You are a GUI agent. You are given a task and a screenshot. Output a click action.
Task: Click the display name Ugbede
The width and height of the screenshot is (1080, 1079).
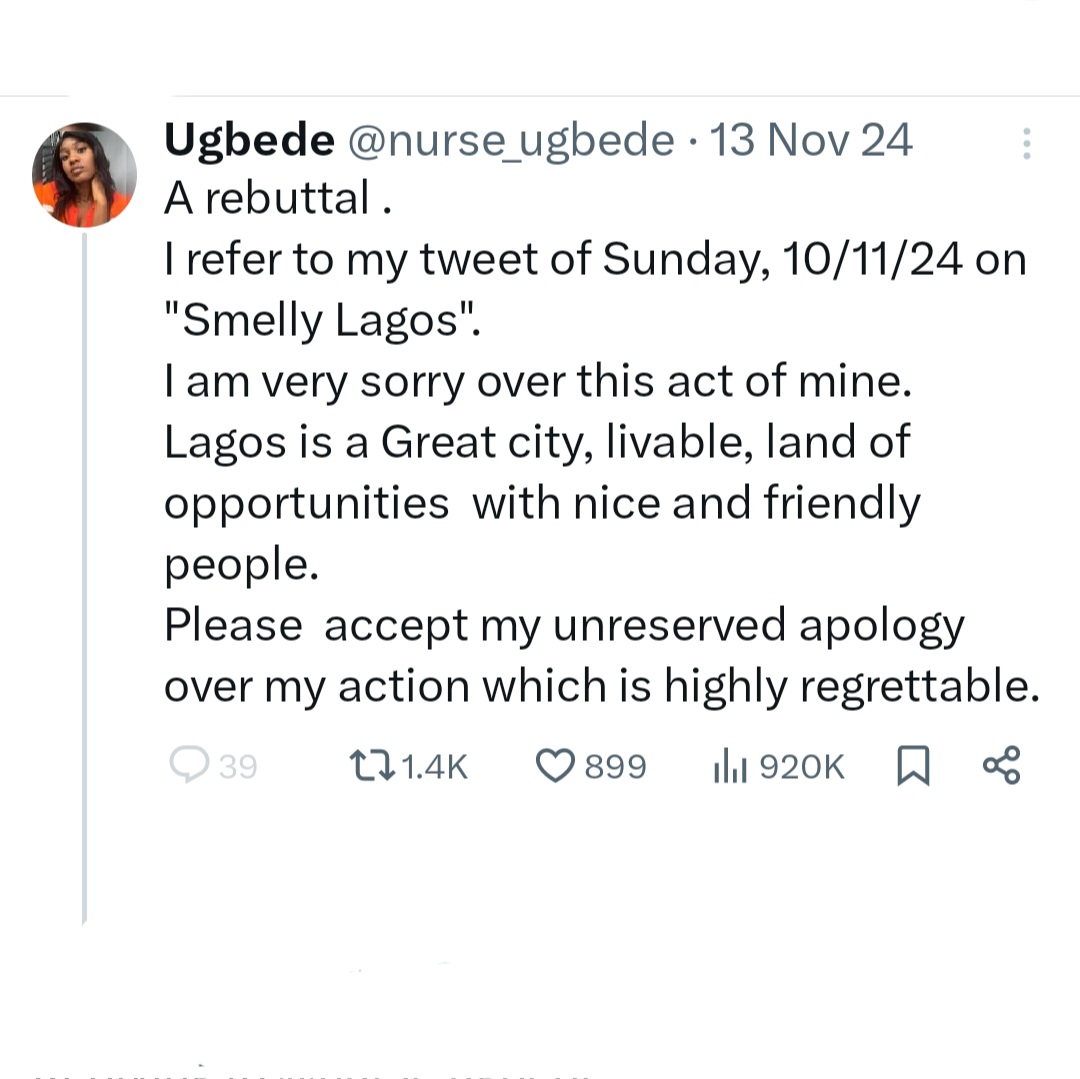pyautogui.click(x=249, y=141)
